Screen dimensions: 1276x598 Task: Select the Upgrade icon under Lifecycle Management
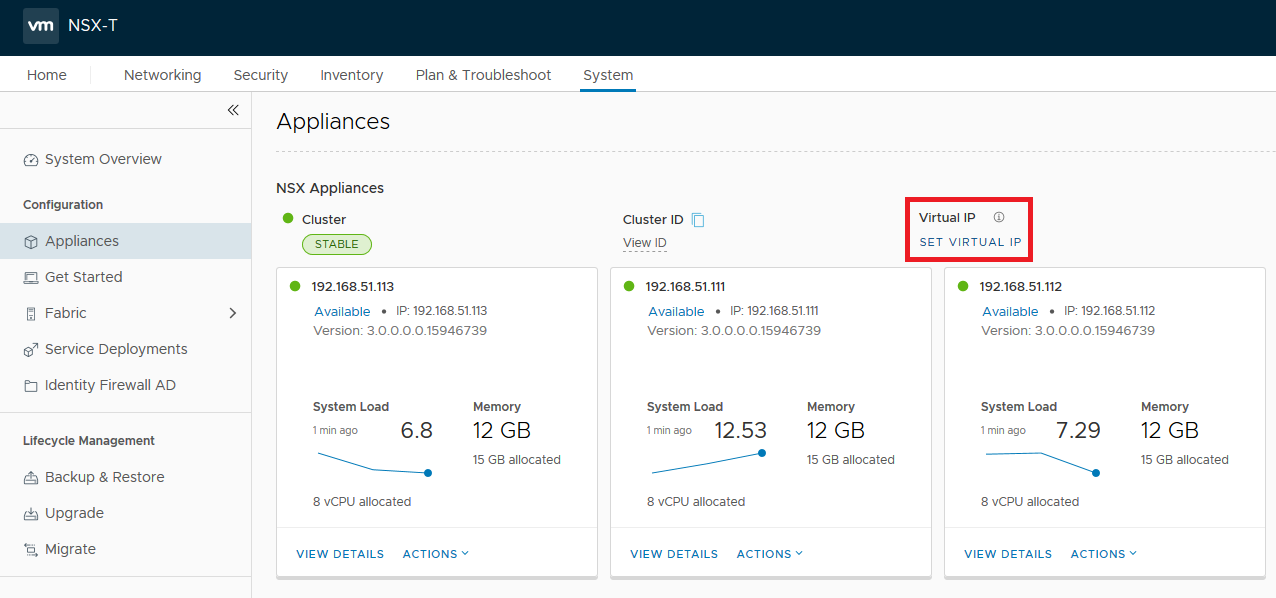[31, 513]
